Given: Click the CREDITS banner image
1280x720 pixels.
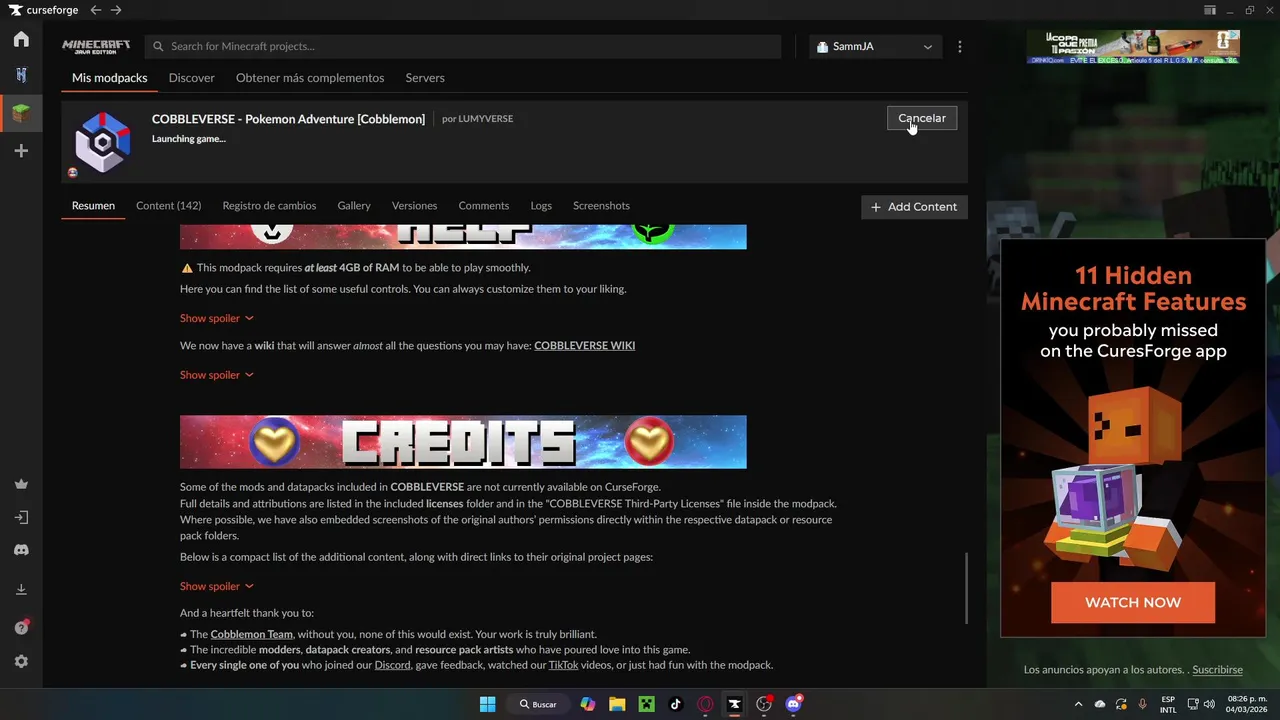Looking at the screenshot, I should click(463, 442).
